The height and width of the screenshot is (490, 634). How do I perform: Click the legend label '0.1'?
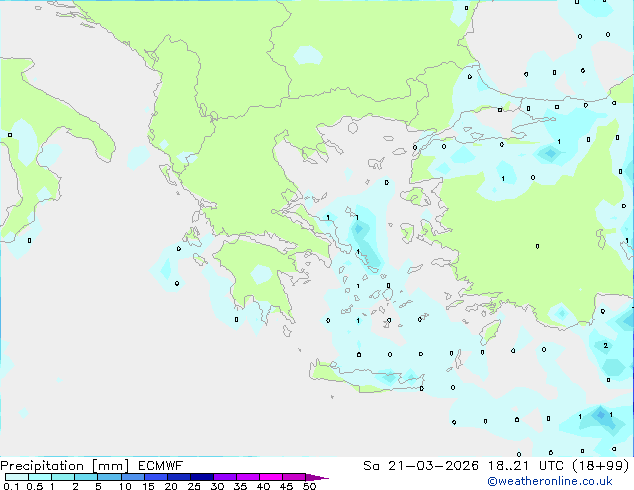coord(11,486)
